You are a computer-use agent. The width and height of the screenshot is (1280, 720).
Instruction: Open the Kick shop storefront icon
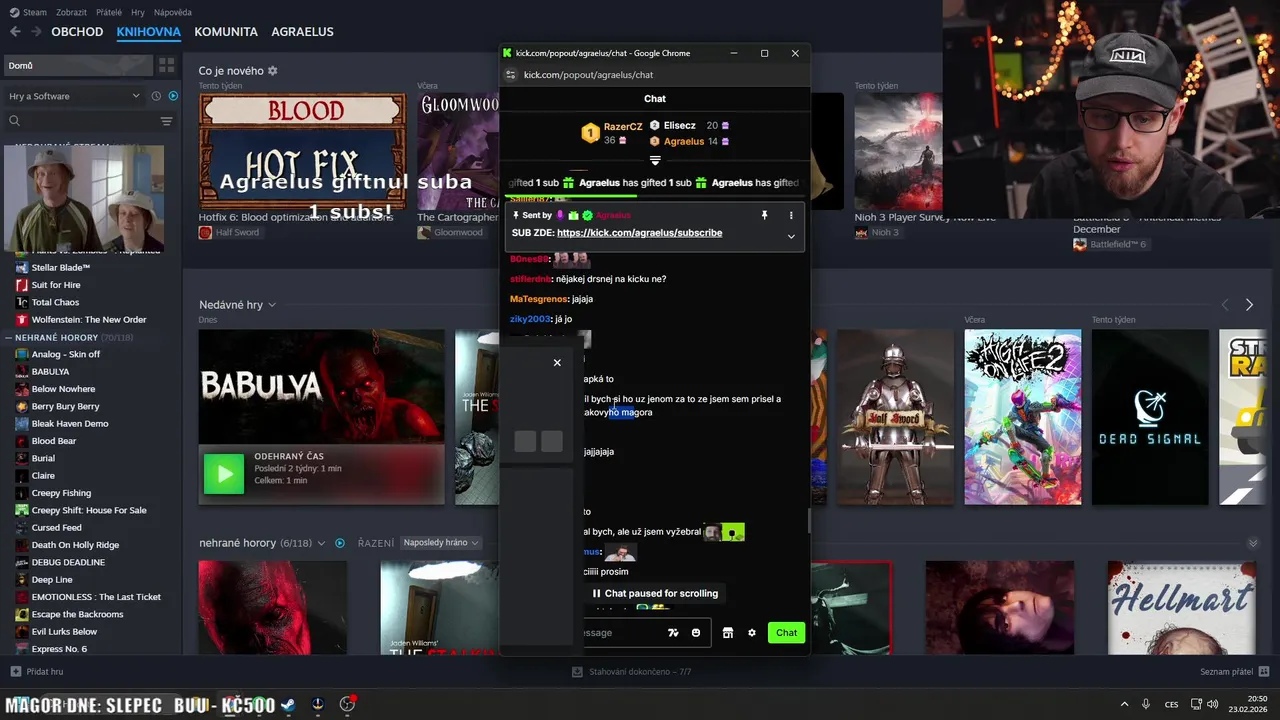click(728, 633)
